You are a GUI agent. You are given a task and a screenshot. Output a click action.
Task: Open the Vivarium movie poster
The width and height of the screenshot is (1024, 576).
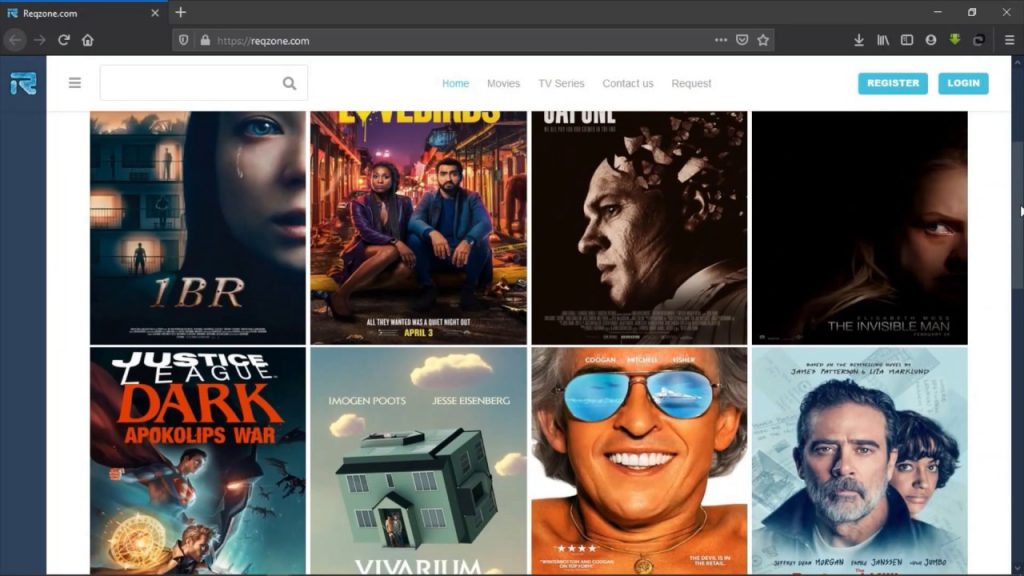tap(418, 460)
